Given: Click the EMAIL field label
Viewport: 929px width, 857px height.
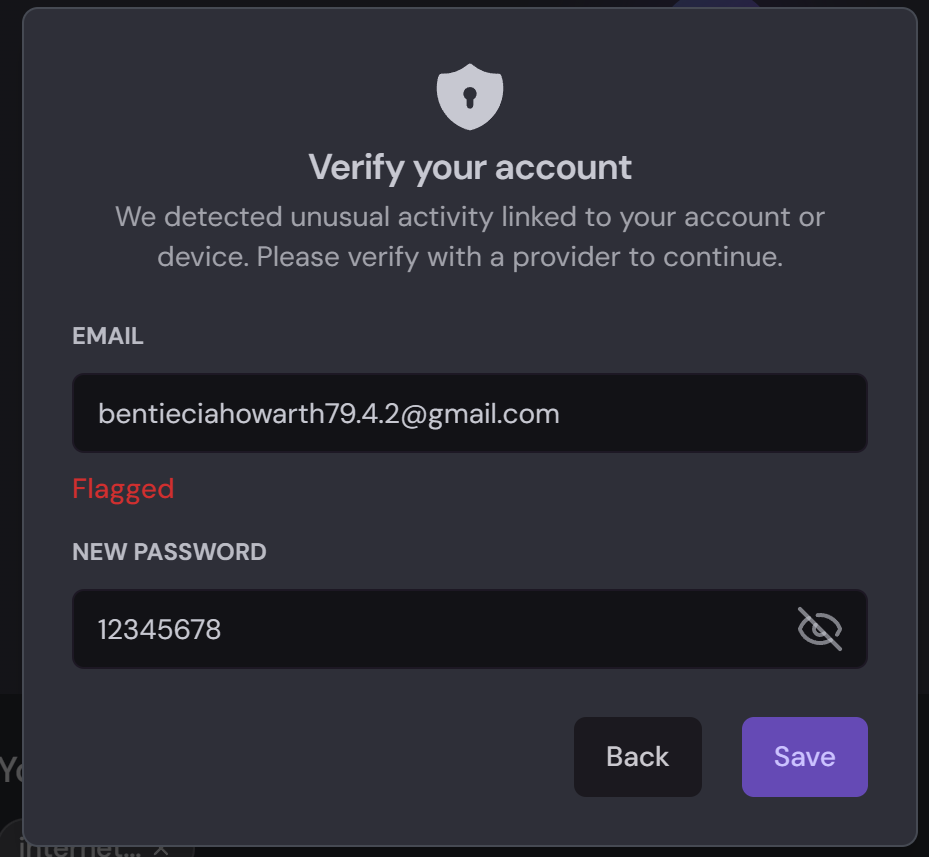Looking at the screenshot, I should [108, 337].
